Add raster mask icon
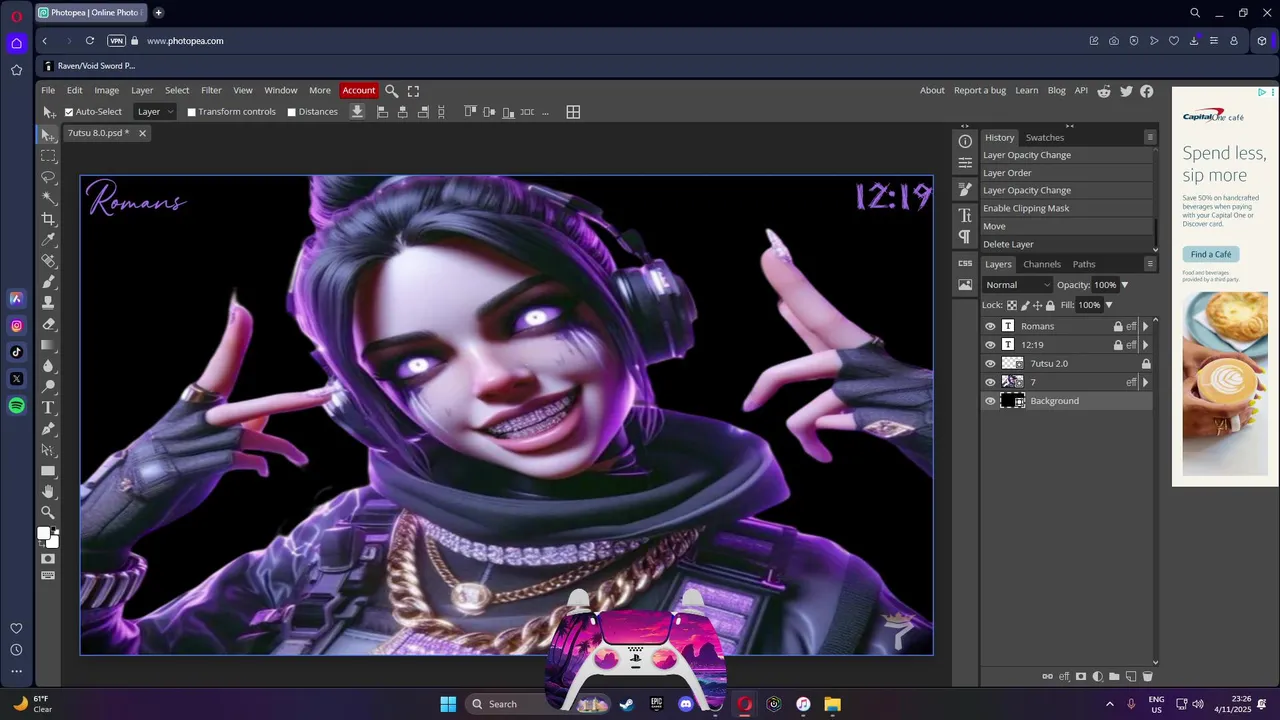 pyautogui.click(x=1081, y=677)
